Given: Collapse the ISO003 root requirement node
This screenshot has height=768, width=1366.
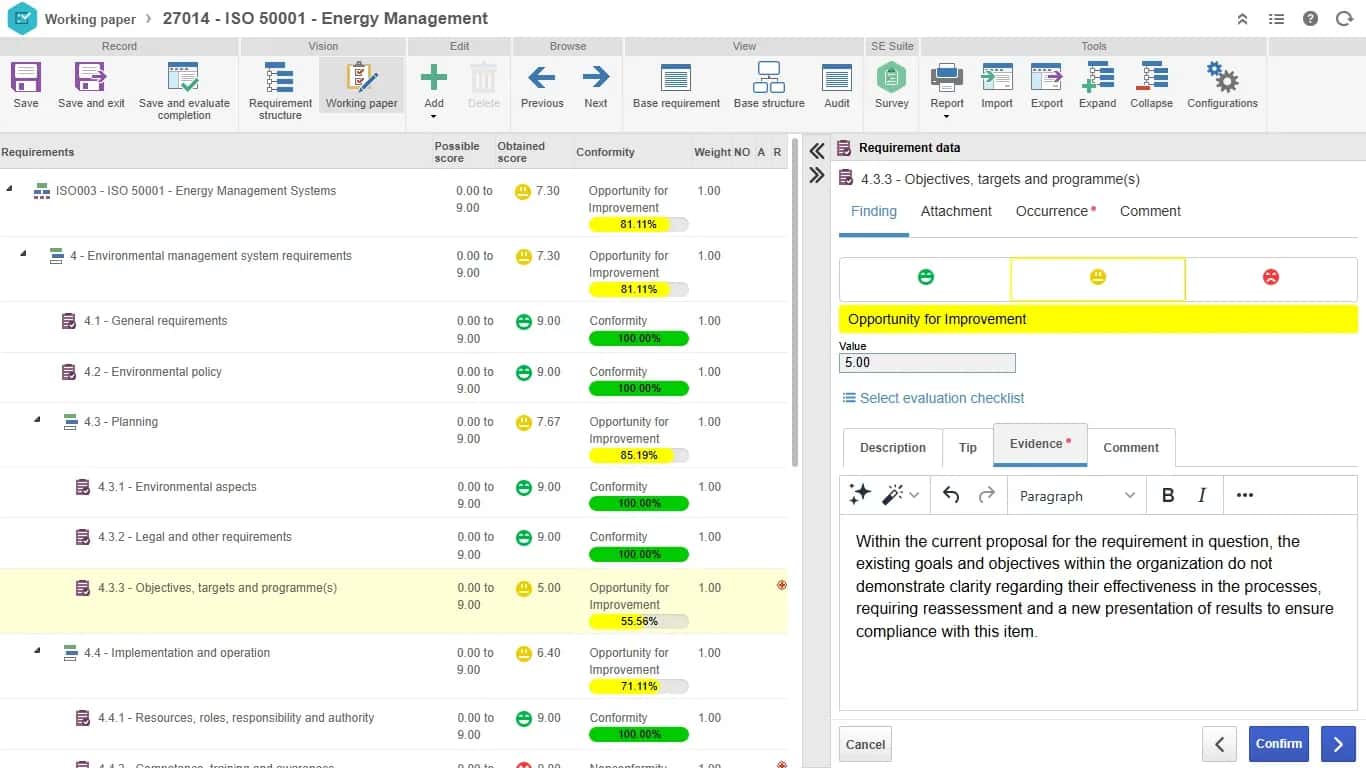Looking at the screenshot, I should [x=9, y=190].
